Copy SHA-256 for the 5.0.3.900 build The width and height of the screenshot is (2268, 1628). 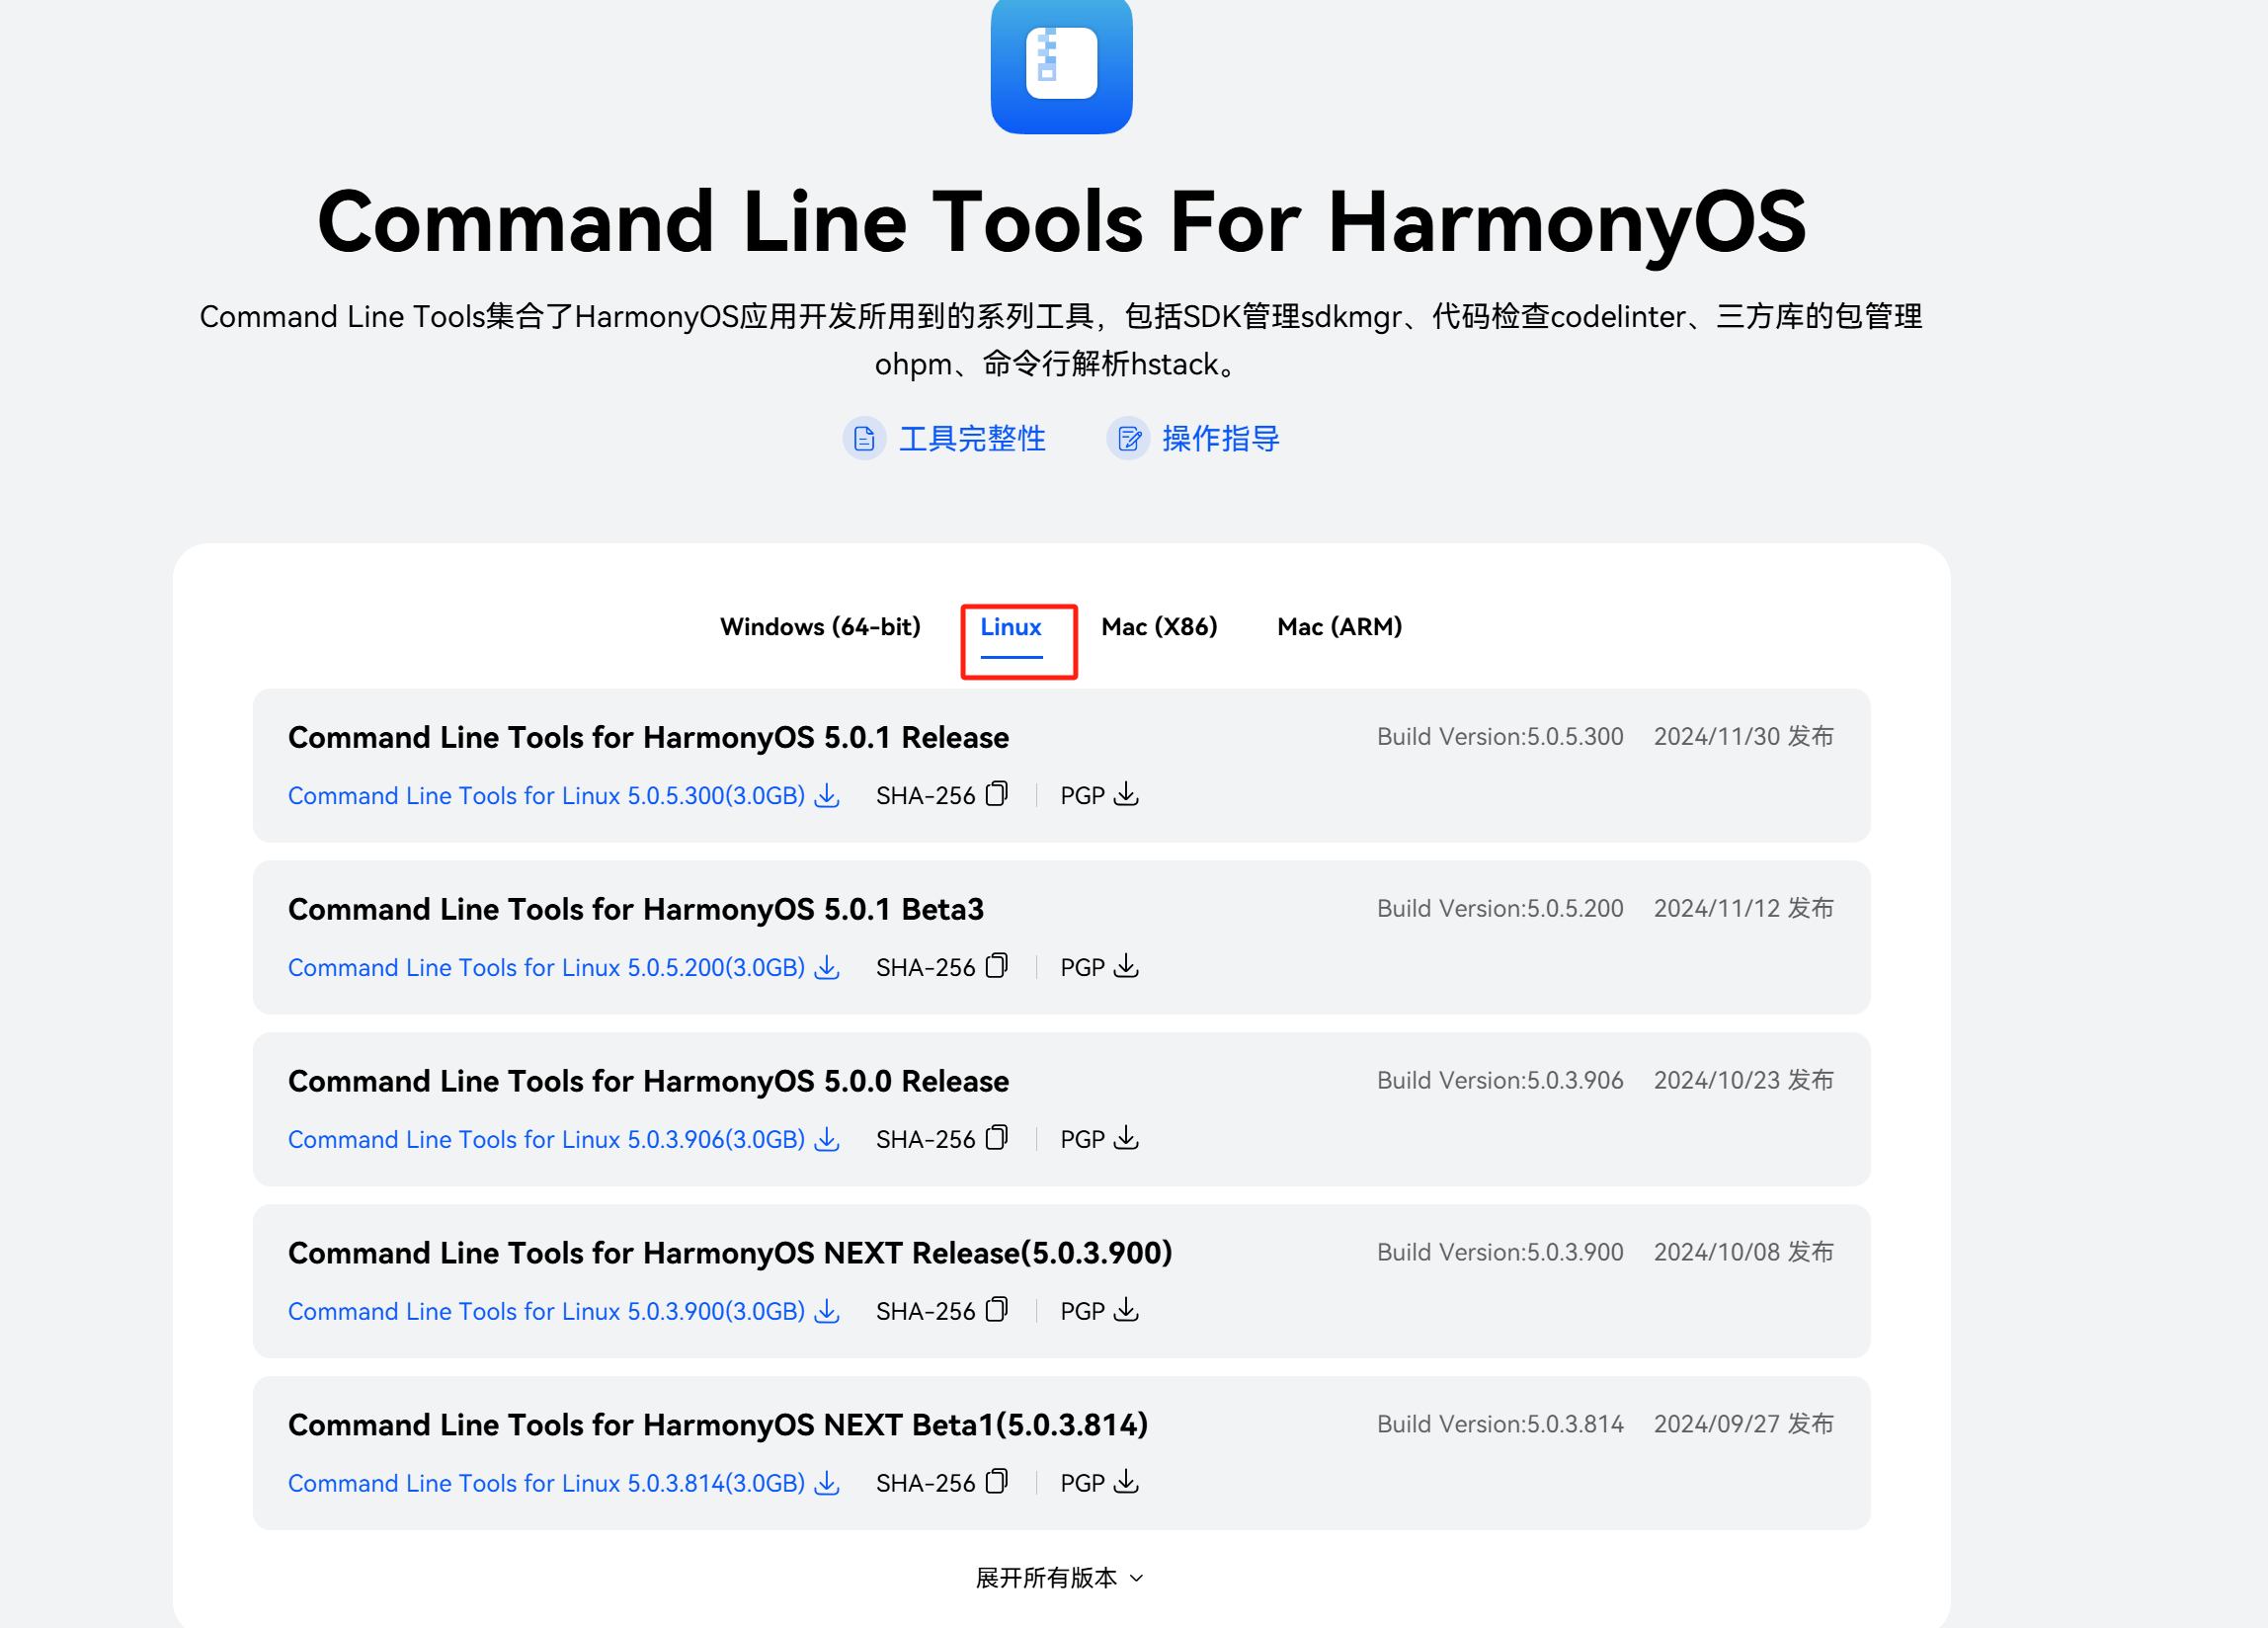[996, 1310]
